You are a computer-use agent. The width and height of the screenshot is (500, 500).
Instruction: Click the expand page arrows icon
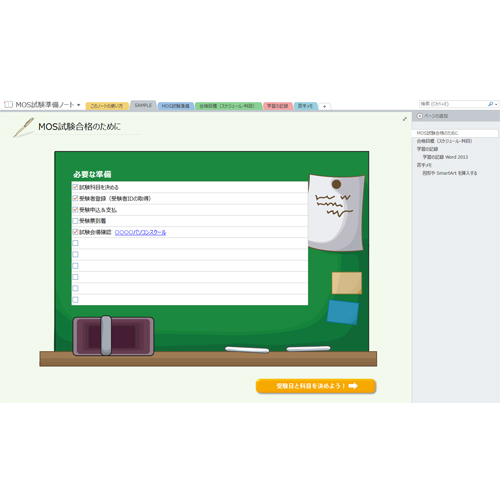coord(404,119)
